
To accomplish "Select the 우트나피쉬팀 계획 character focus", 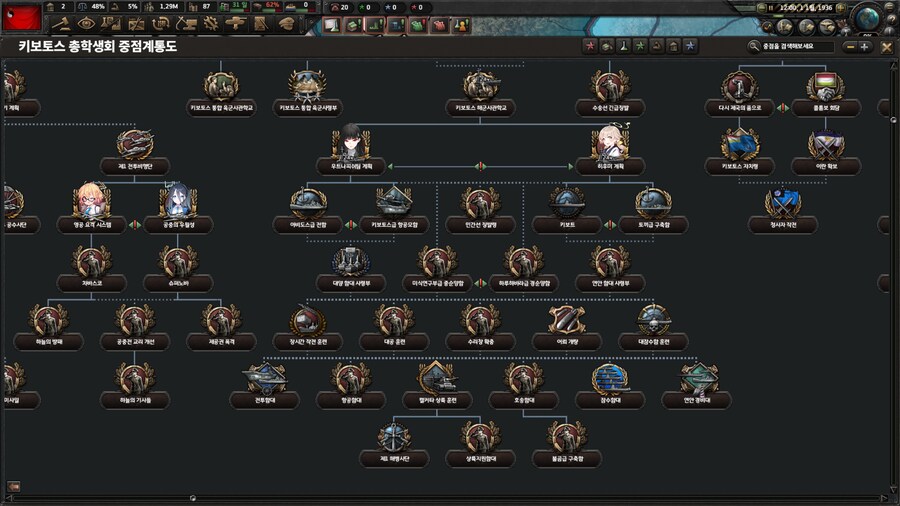I will click(x=351, y=145).
